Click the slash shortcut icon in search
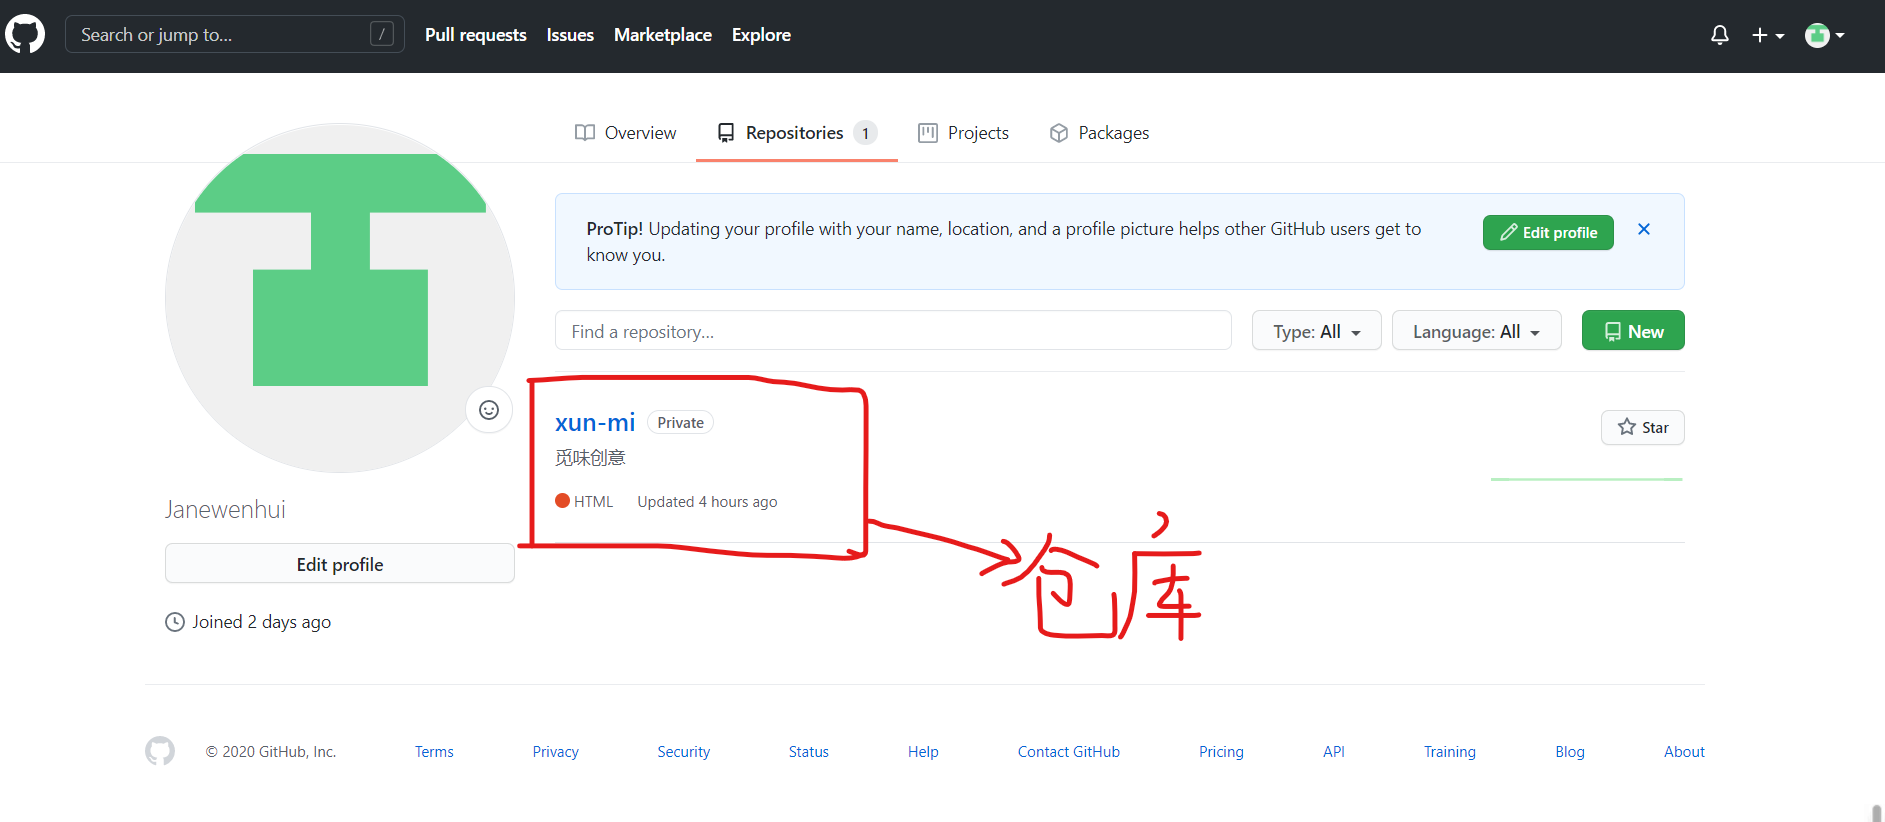 382,34
